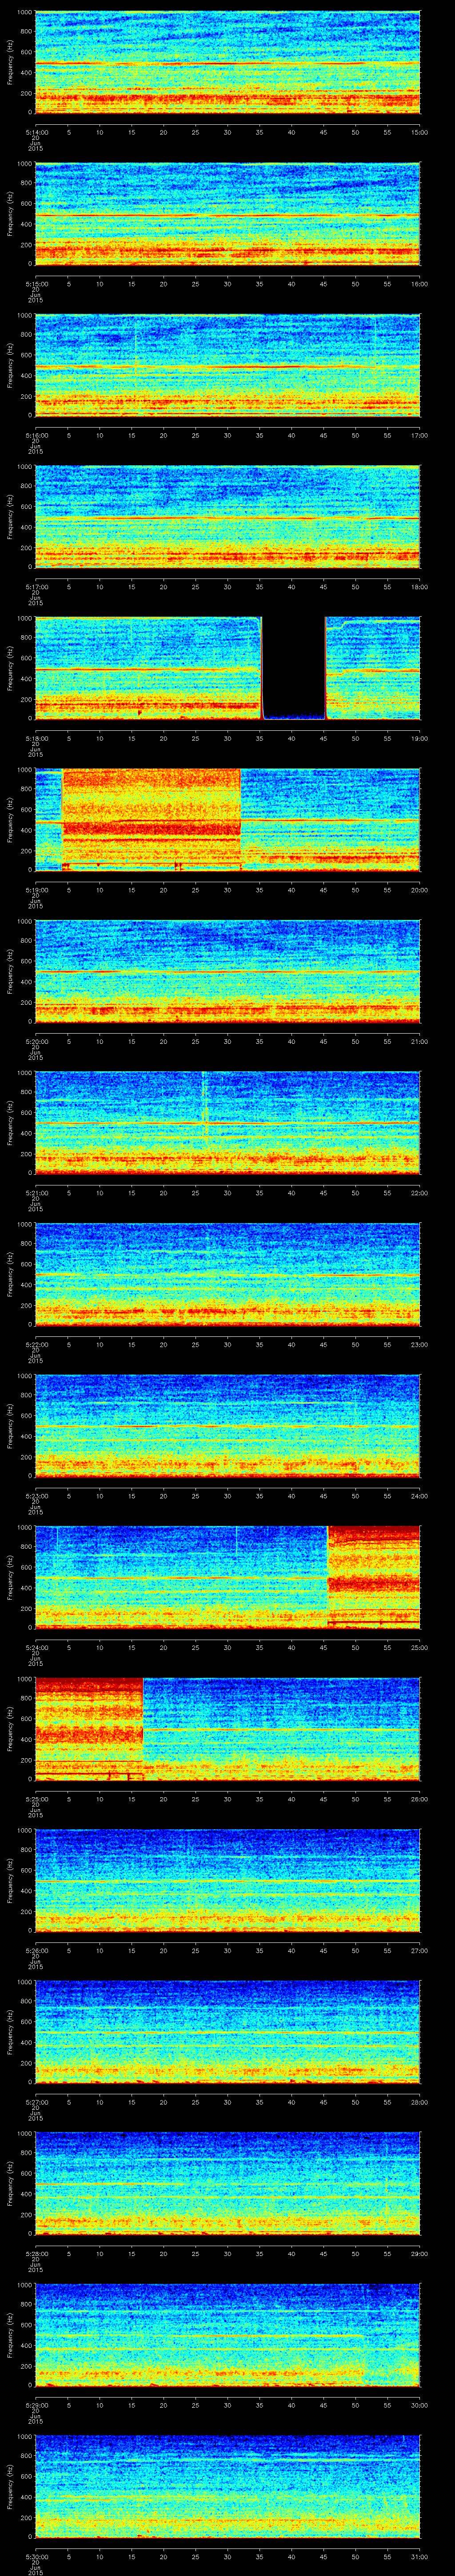Select the 5:20:00 spectrogram panel
The width and height of the screenshot is (455, 2576).
(x=227, y=970)
